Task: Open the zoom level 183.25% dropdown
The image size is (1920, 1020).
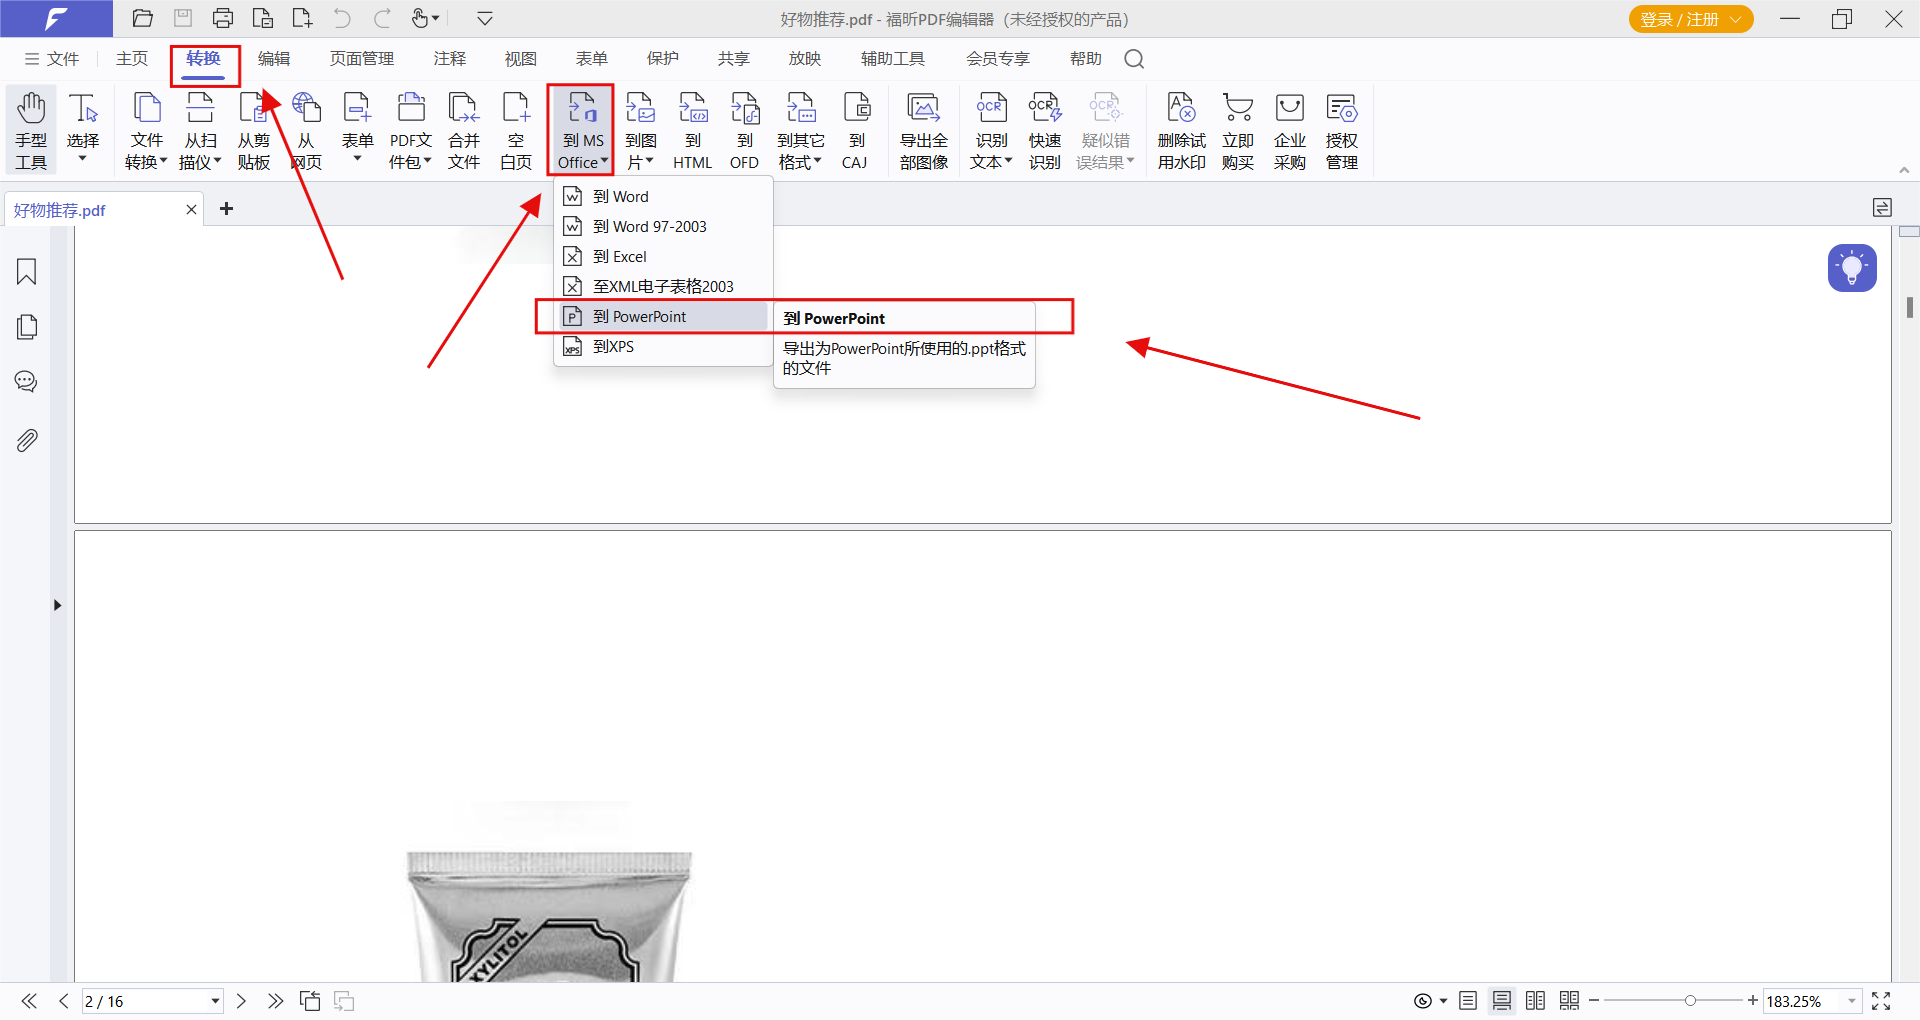Action: (1852, 1001)
